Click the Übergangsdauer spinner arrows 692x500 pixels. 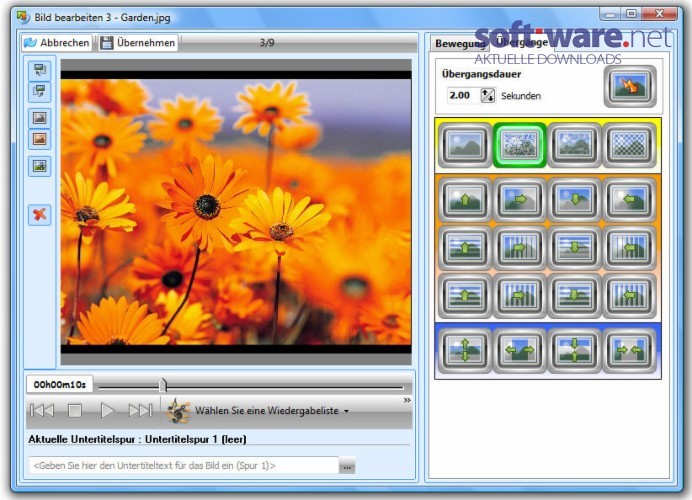[488, 95]
